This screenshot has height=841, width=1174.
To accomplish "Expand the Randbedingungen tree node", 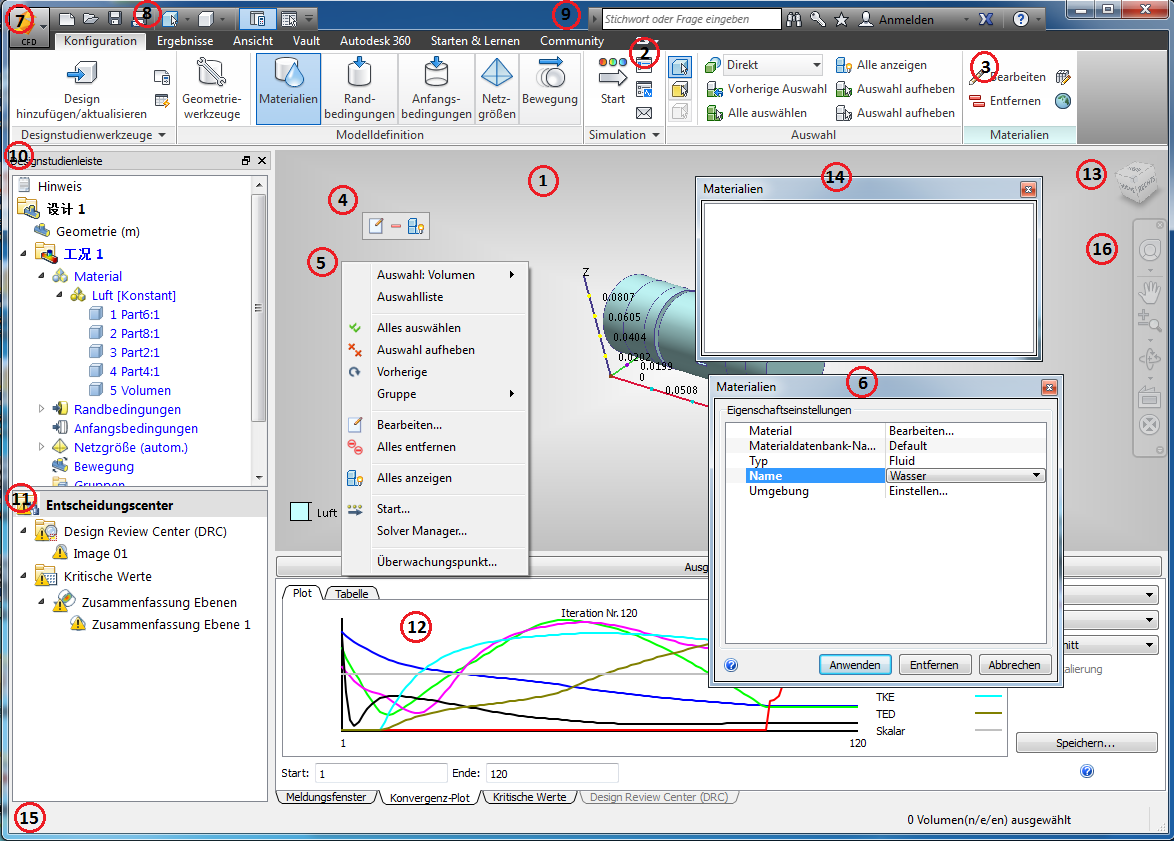I will 42,409.
